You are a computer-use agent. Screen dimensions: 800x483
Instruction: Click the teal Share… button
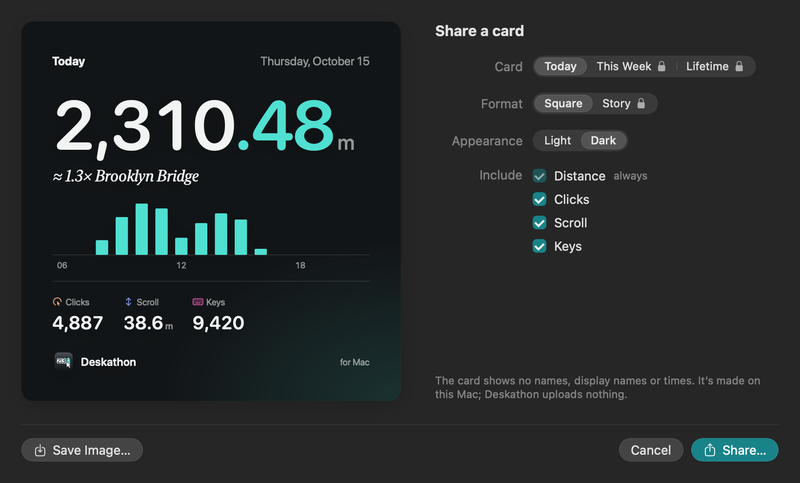click(x=735, y=450)
